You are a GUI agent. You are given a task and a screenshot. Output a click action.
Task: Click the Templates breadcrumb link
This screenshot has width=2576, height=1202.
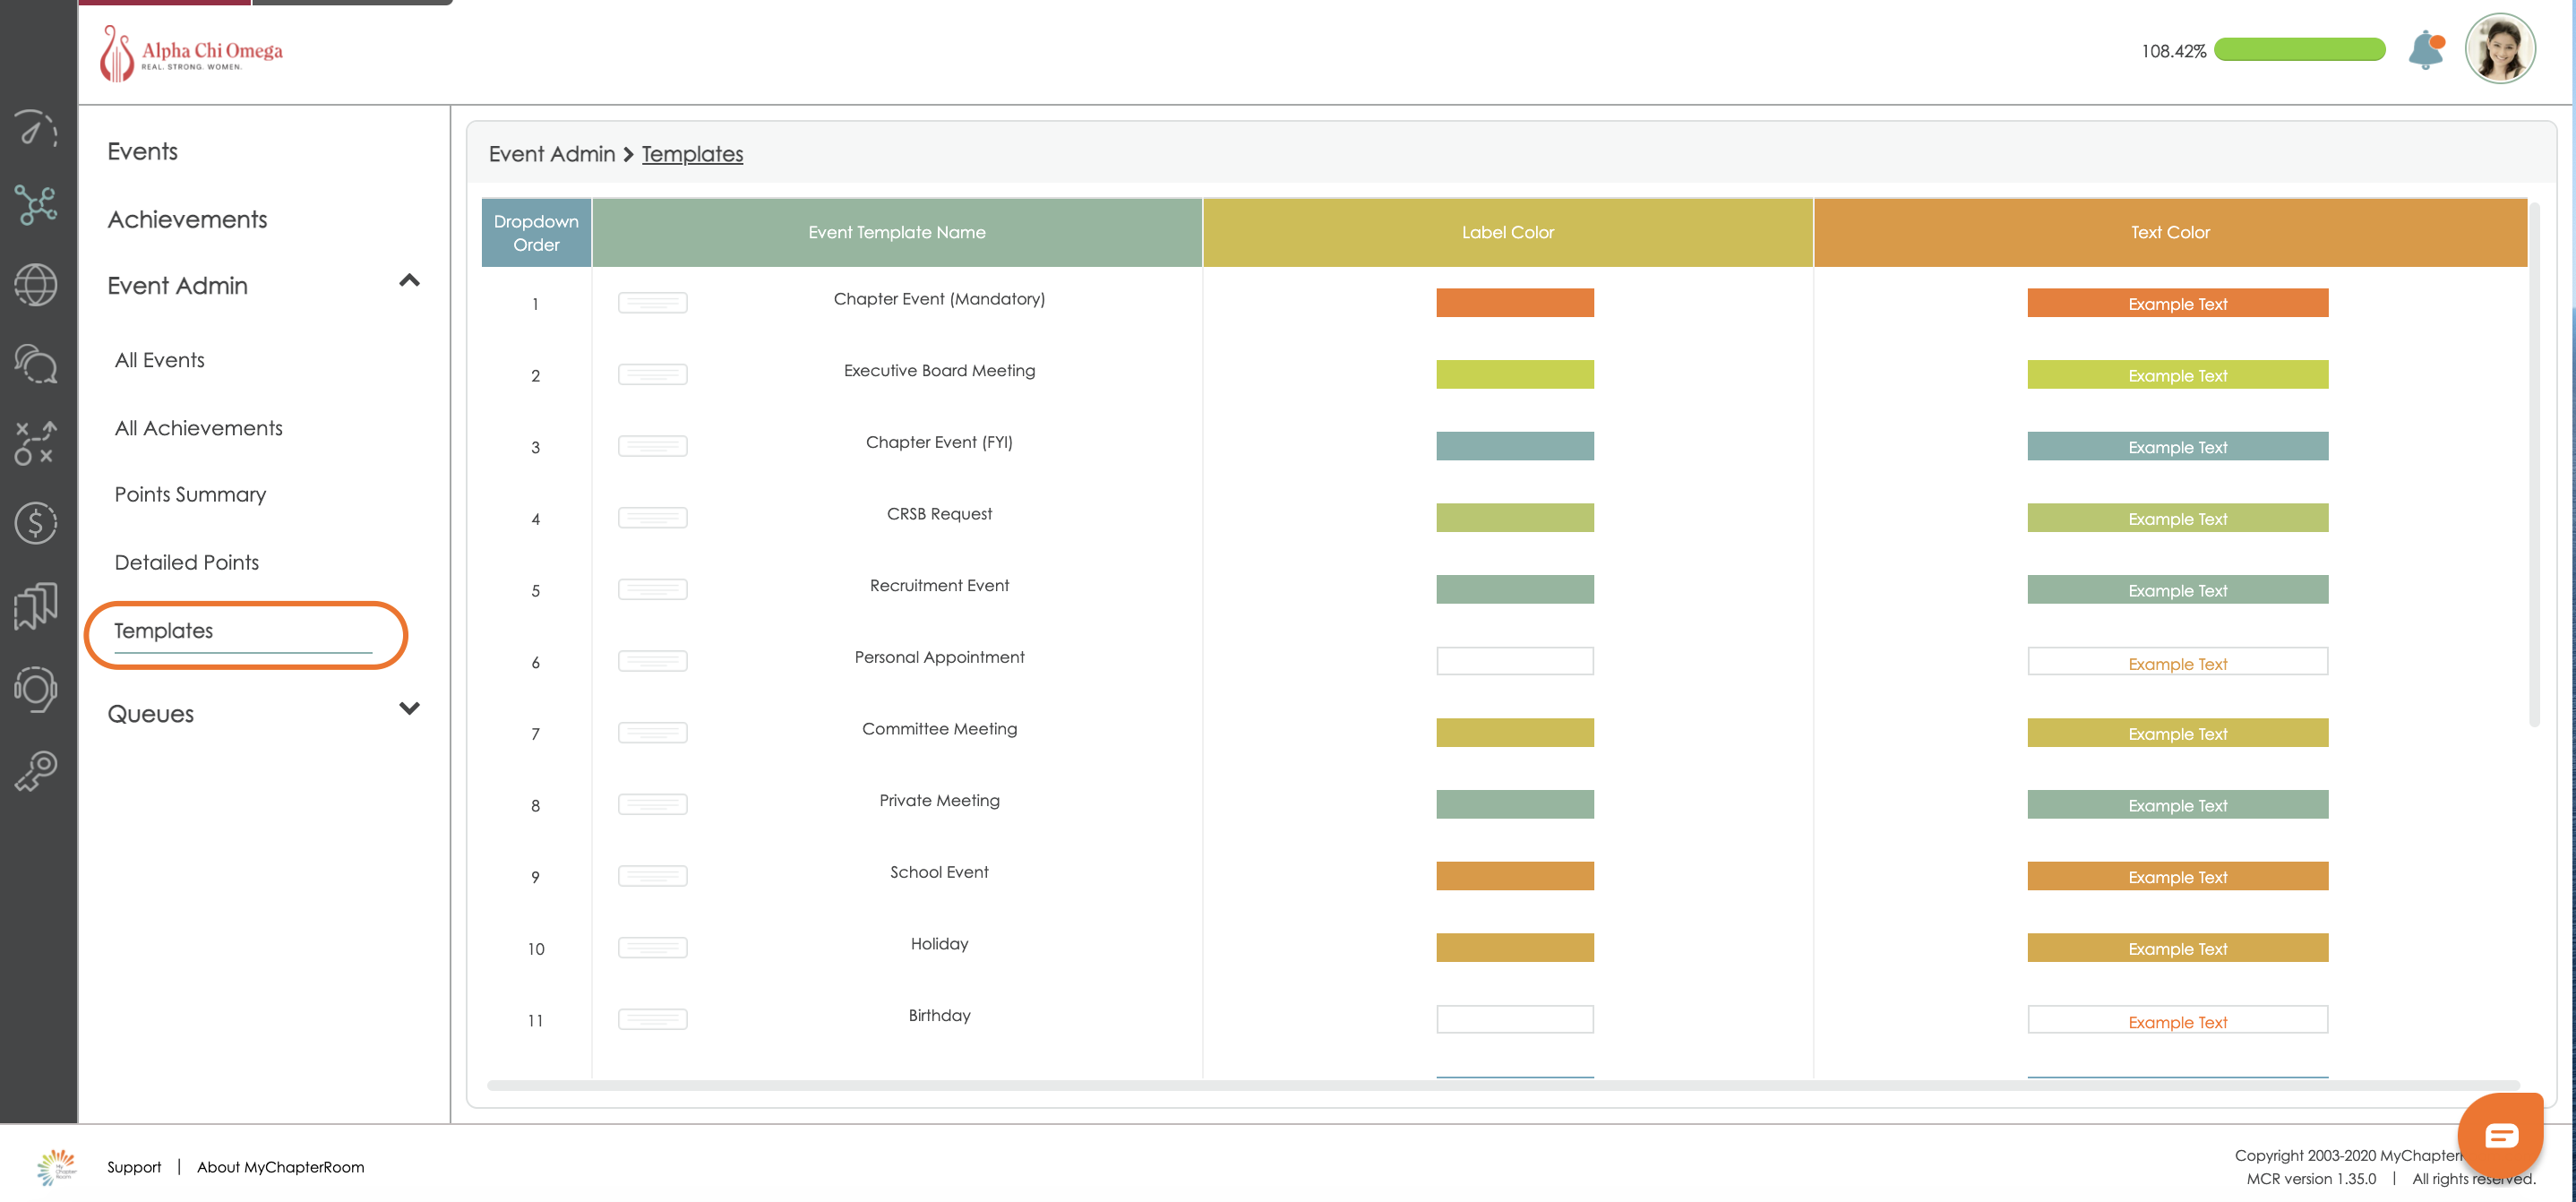tap(692, 154)
